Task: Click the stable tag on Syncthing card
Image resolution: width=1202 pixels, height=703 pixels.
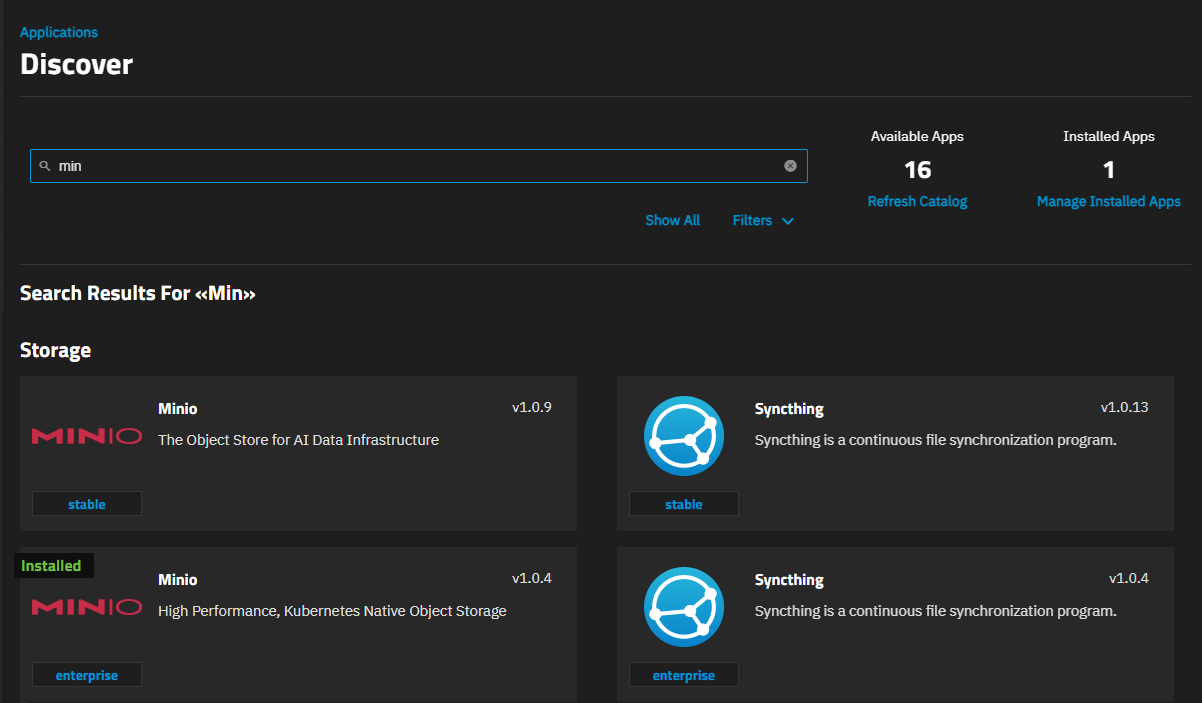Action: pyautogui.click(x=684, y=504)
